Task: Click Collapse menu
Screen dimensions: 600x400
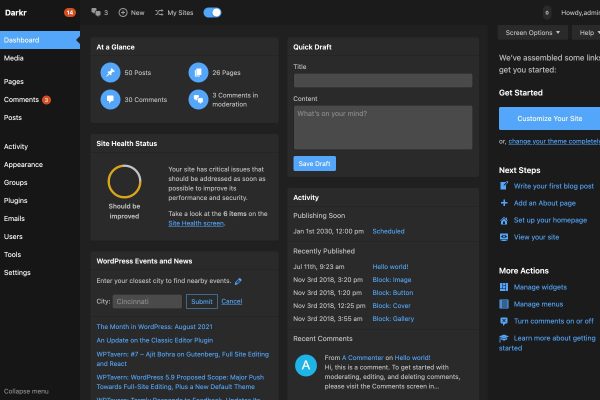Action: (x=26, y=391)
